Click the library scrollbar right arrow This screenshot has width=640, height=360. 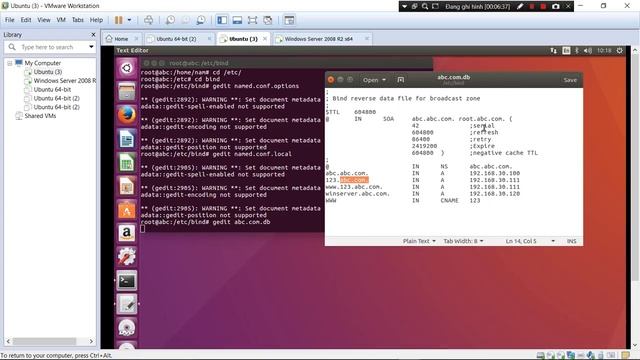tap(91, 341)
